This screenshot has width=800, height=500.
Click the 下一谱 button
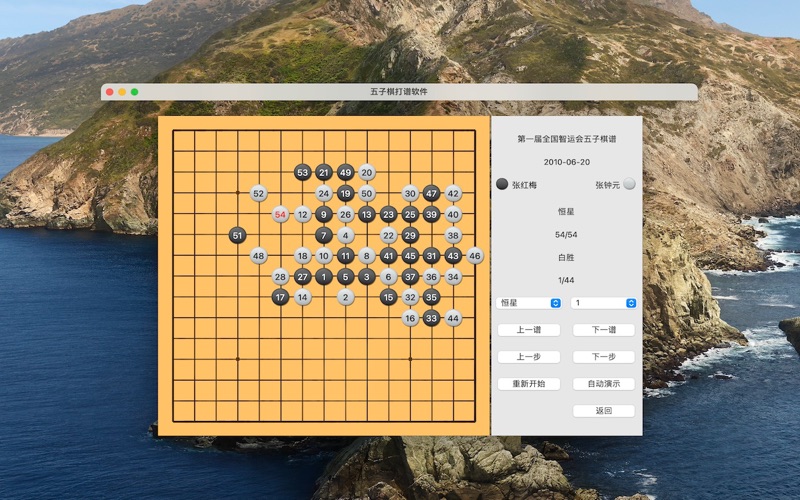point(604,330)
